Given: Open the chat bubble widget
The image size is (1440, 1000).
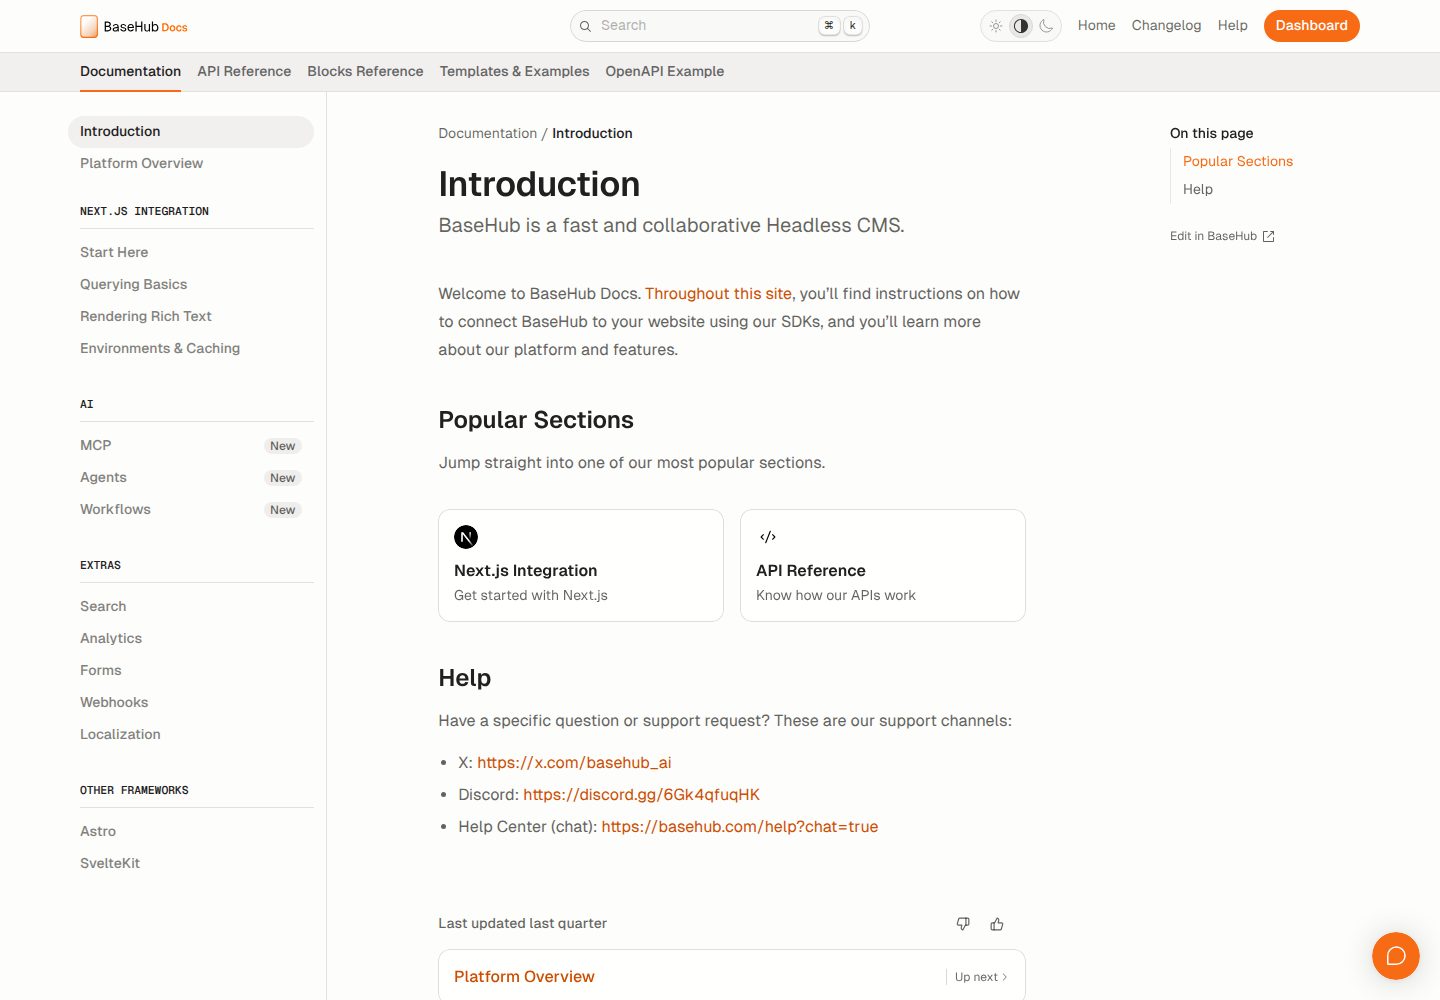Looking at the screenshot, I should click(x=1396, y=956).
